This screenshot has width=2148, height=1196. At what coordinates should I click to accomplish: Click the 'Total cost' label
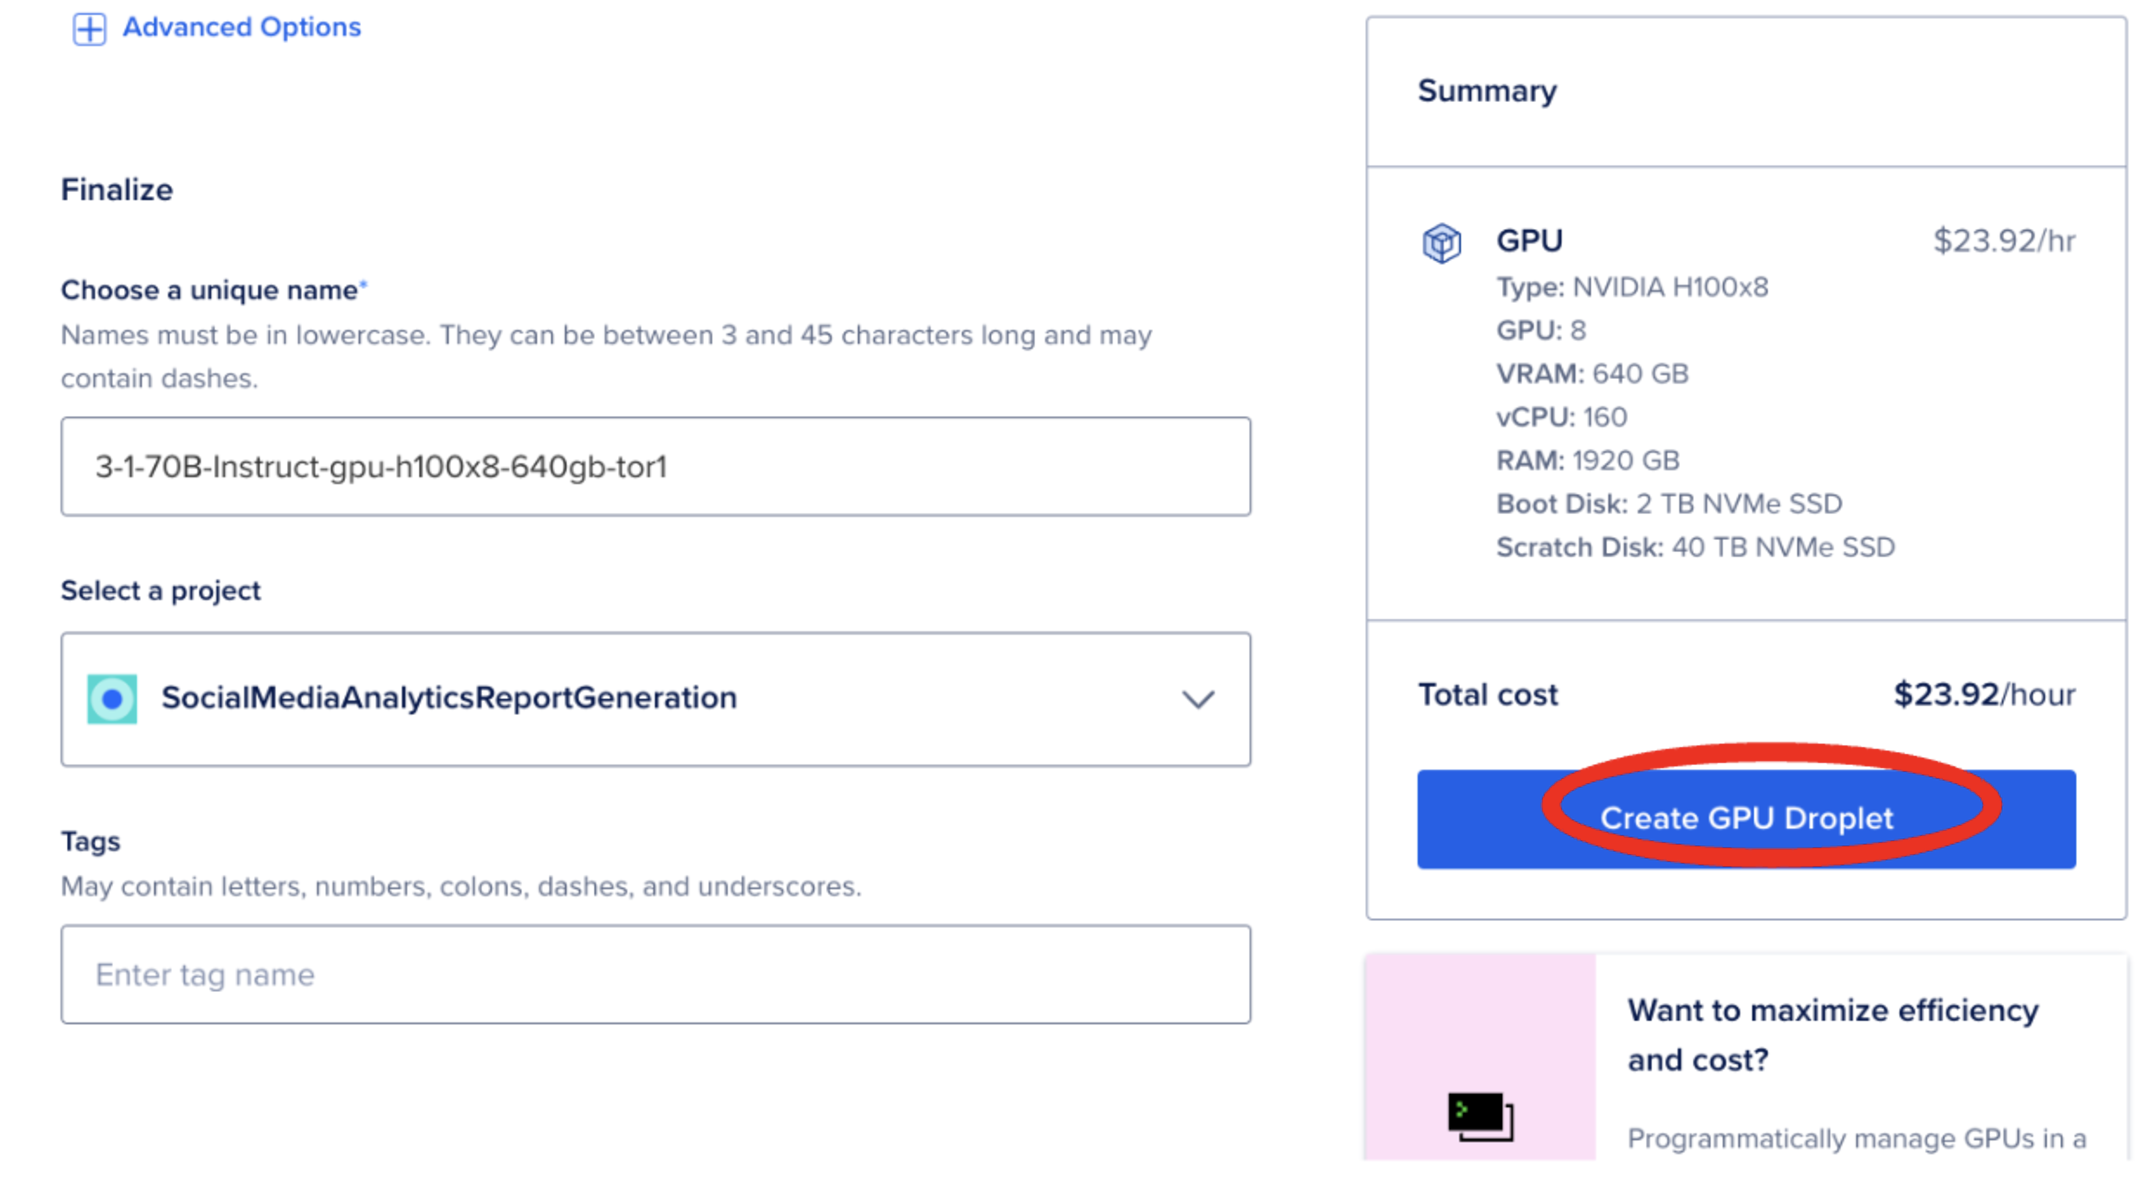[1487, 695]
